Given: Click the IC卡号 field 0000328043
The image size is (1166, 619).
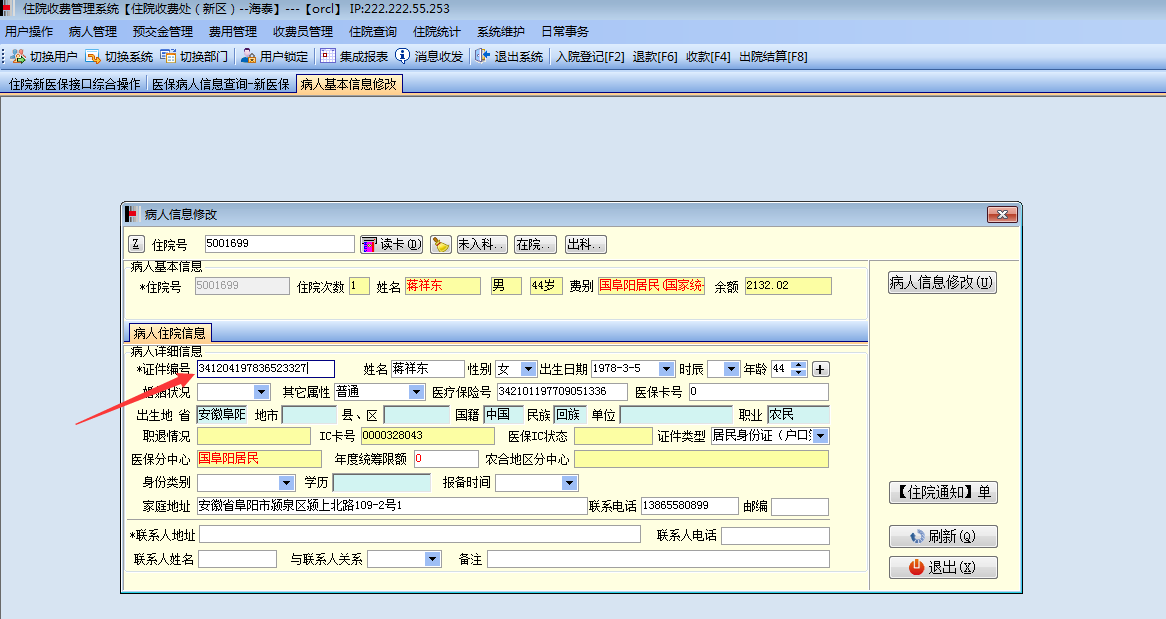Looking at the screenshot, I should 428,436.
